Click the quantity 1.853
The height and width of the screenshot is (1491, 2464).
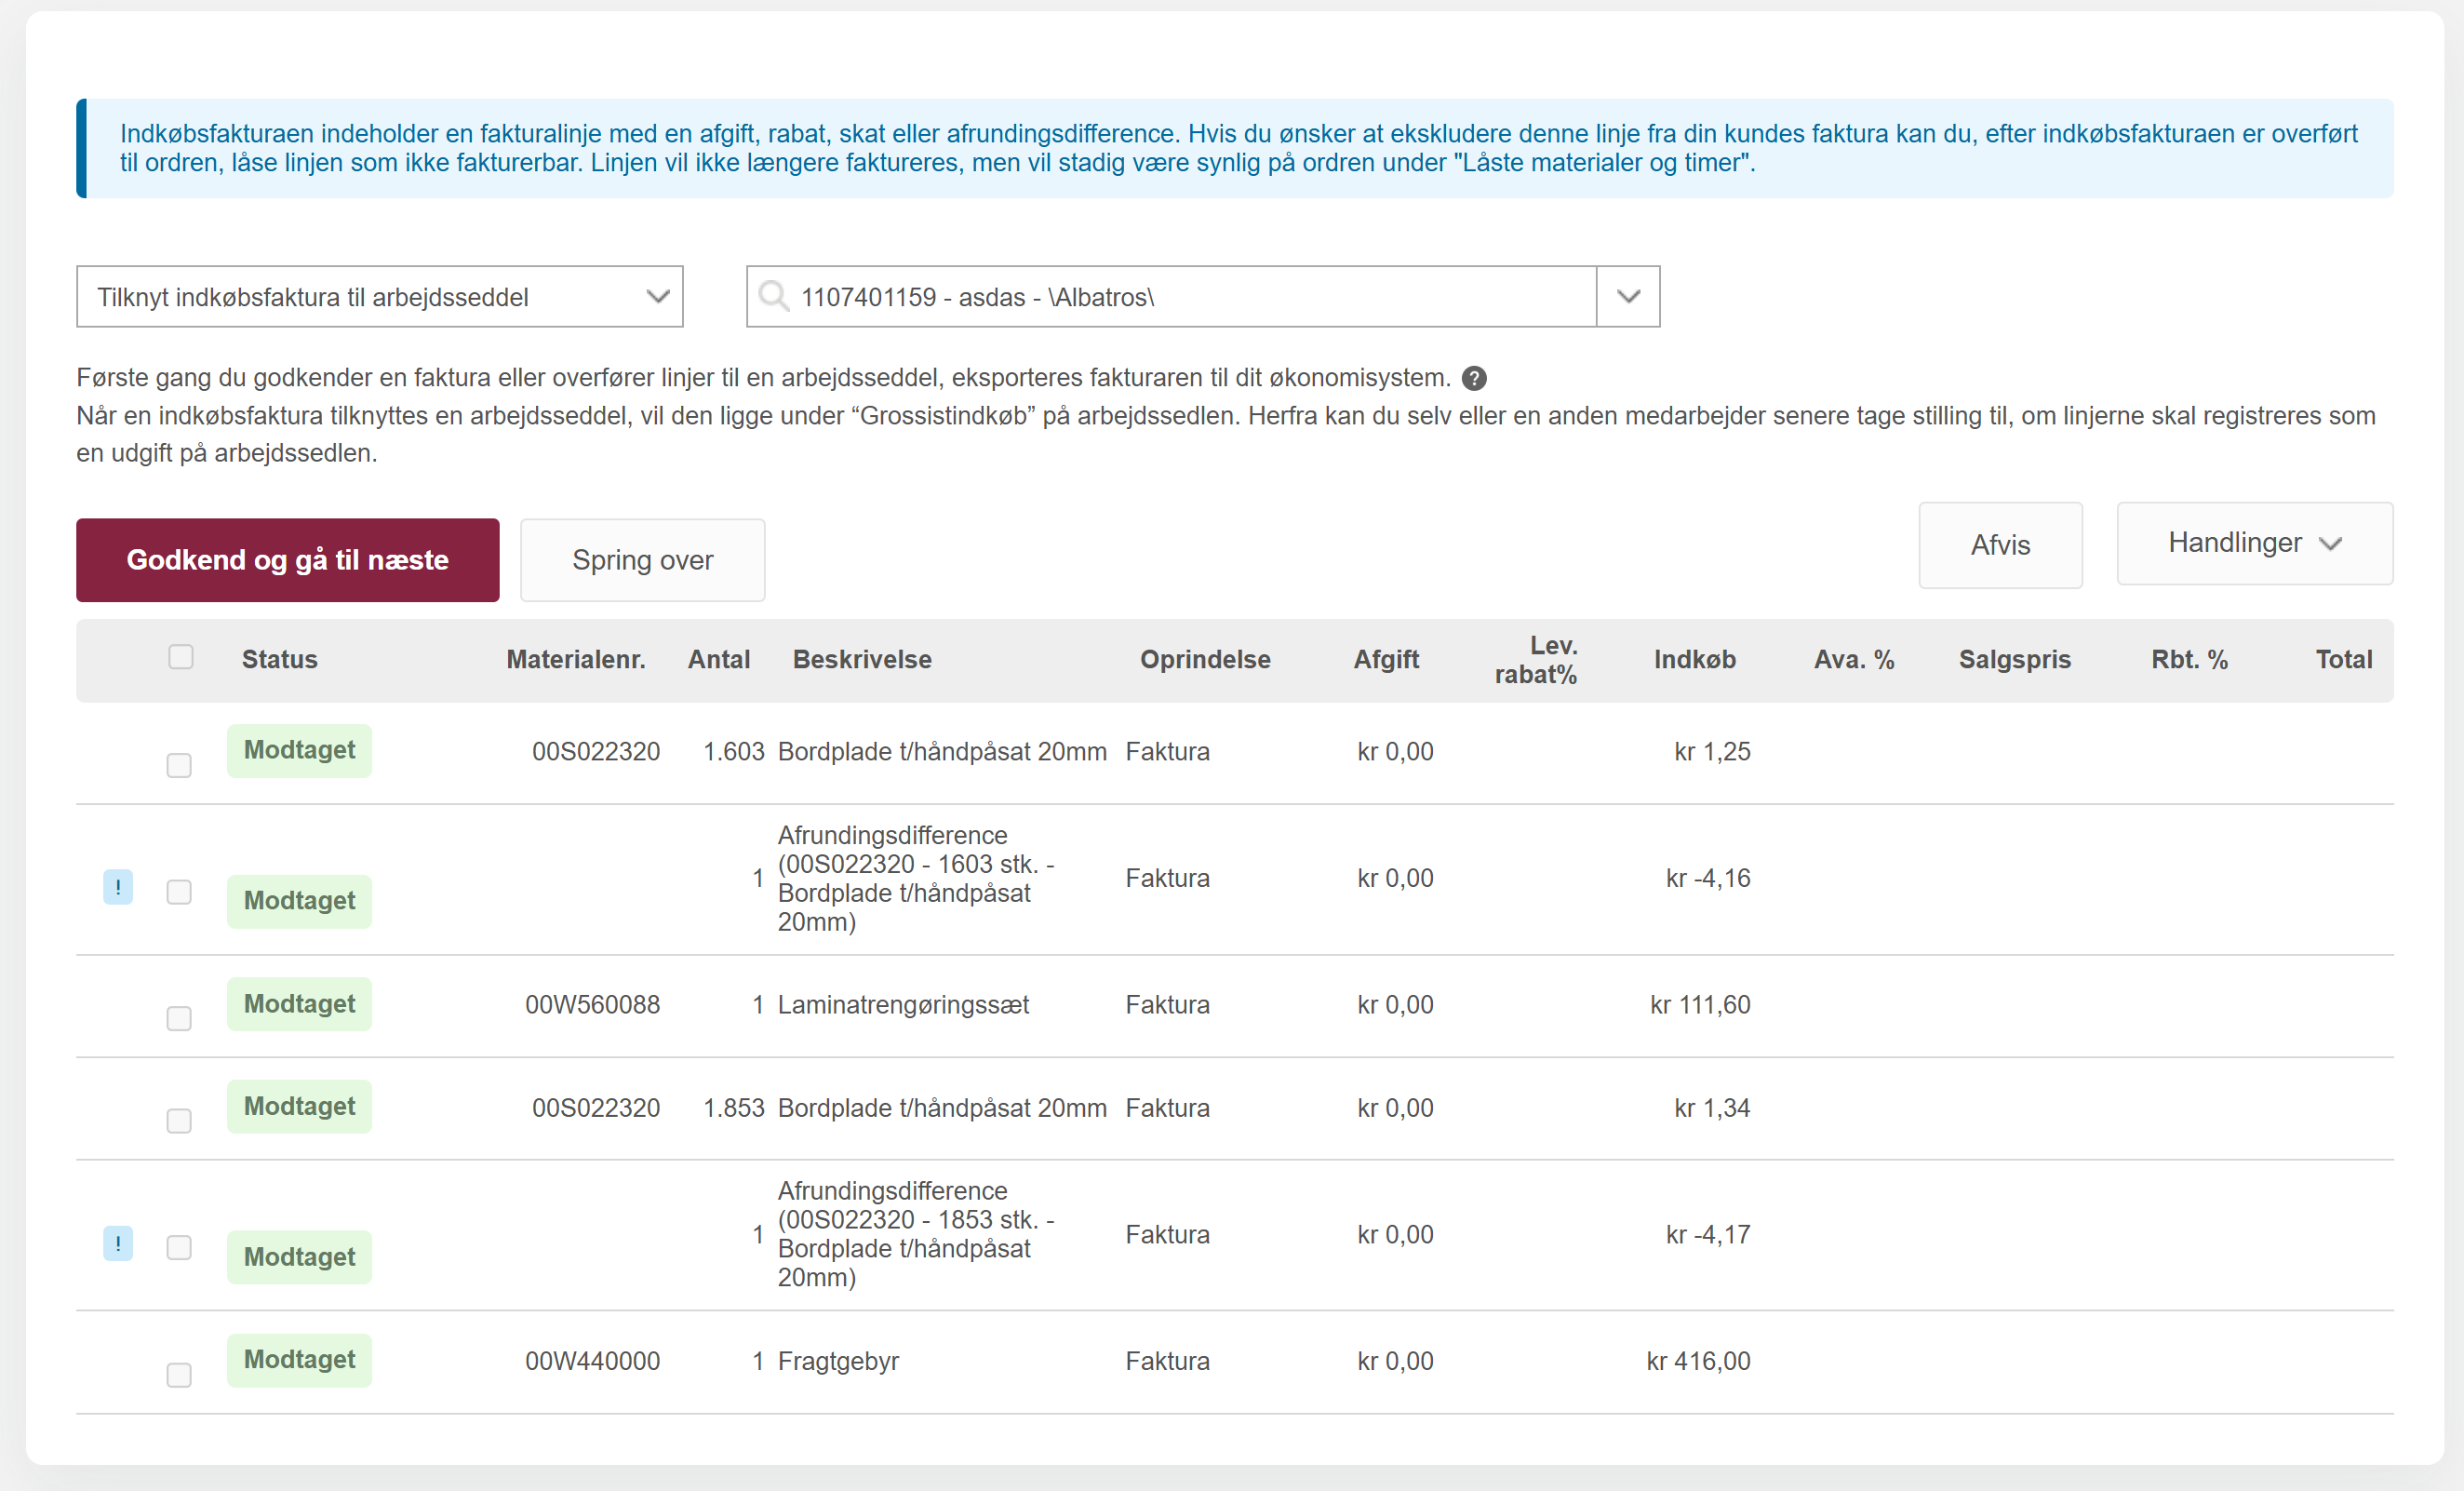(x=733, y=1108)
